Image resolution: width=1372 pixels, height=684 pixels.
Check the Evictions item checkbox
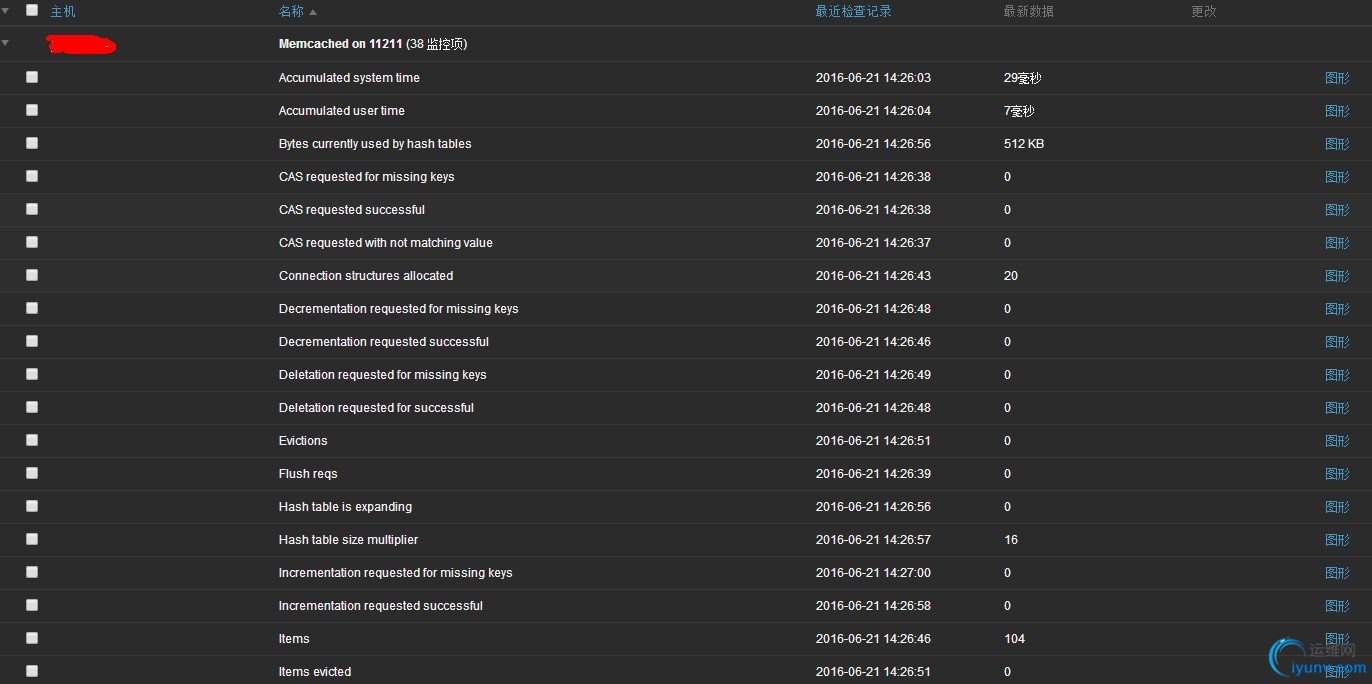pos(31,440)
